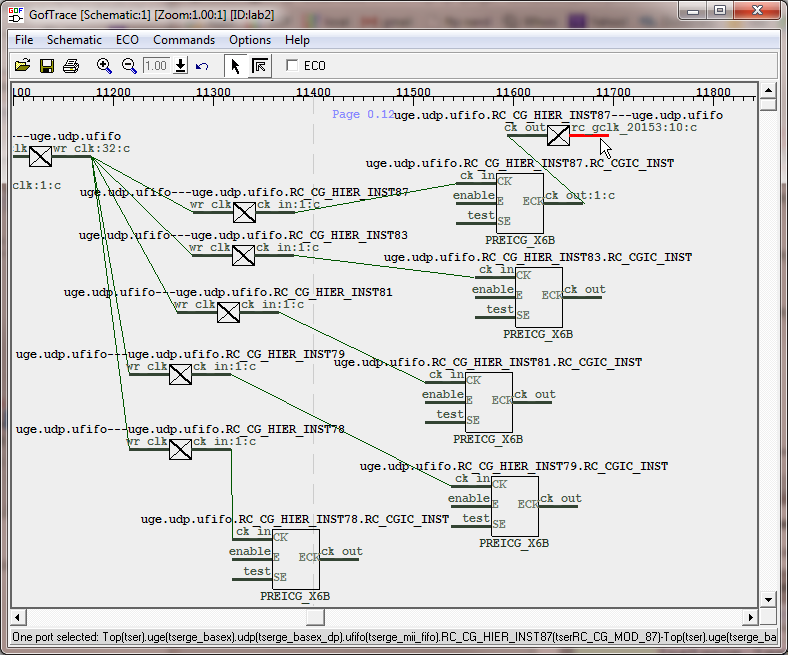Click the Print icon in toolbar

pos(71,66)
